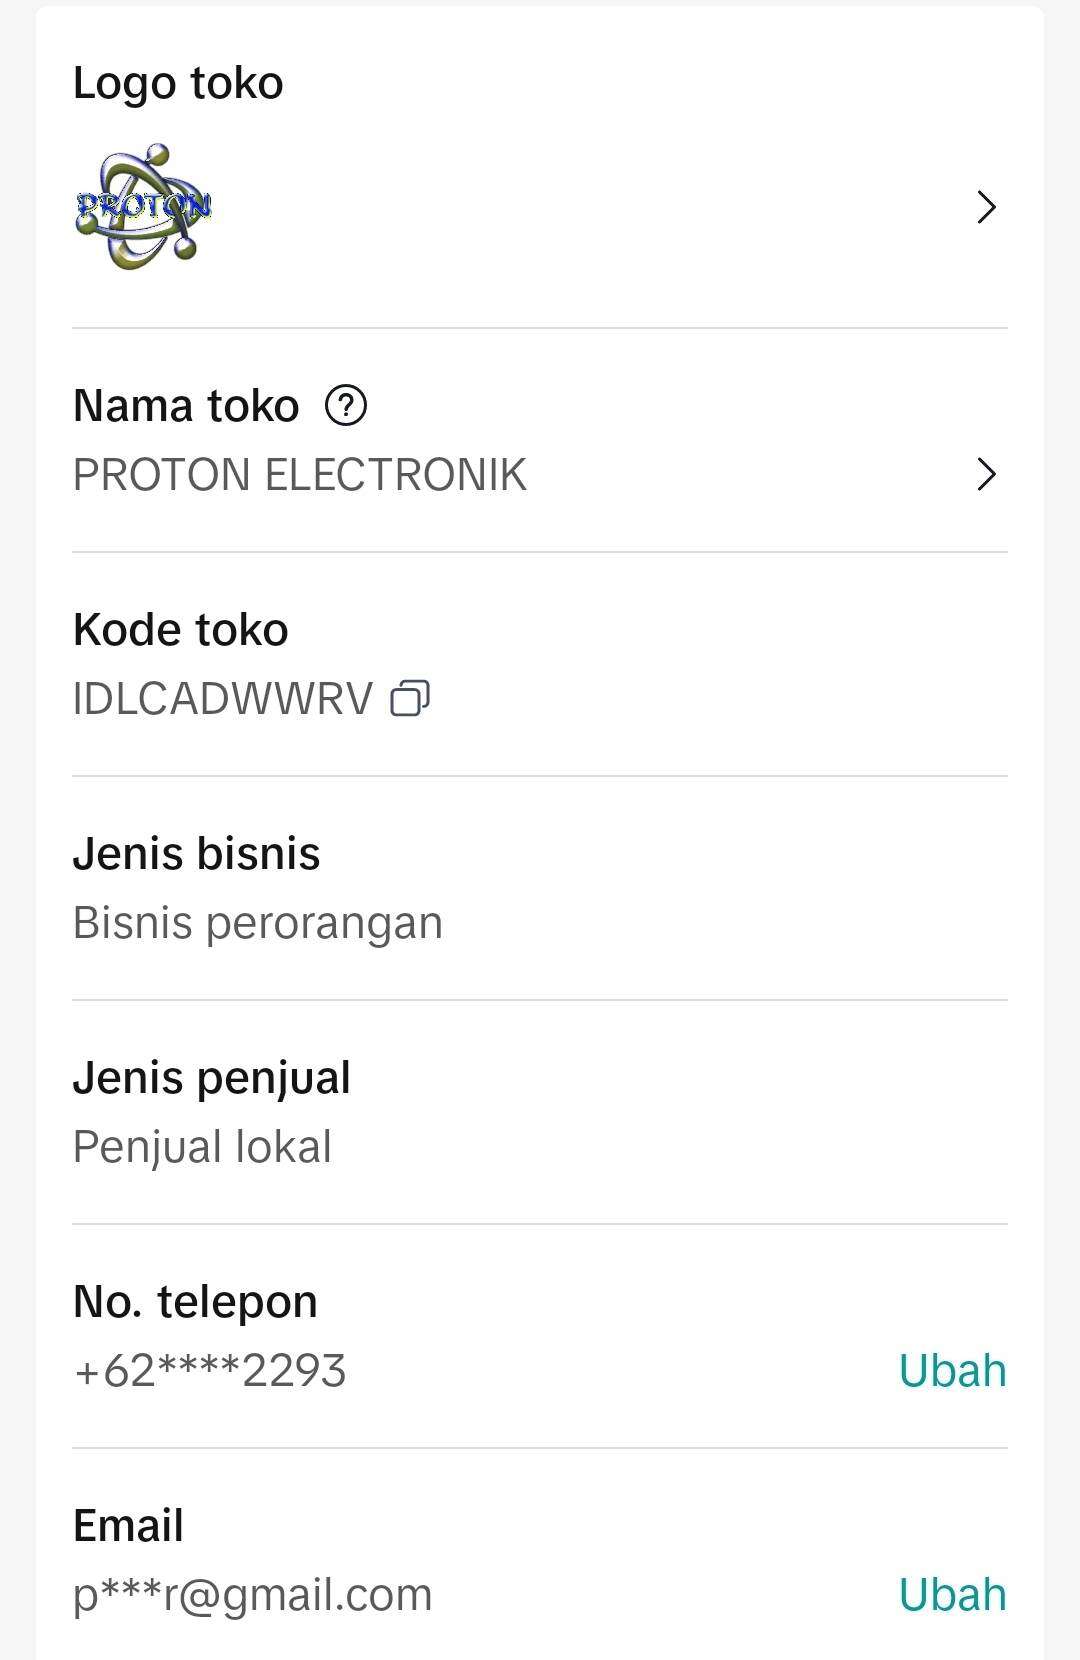Tap Ubah next to email address
This screenshot has width=1080, height=1660.
click(952, 1594)
